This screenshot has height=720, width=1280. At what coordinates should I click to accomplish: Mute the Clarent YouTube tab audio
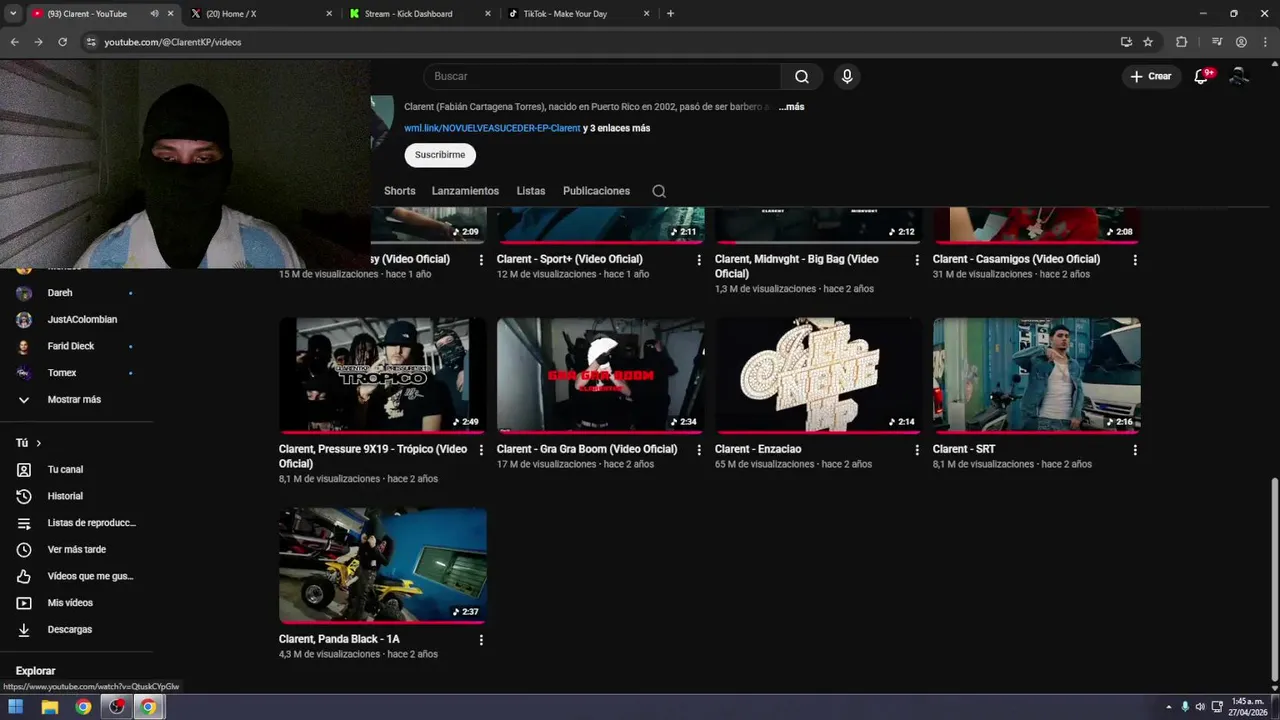(x=154, y=14)
